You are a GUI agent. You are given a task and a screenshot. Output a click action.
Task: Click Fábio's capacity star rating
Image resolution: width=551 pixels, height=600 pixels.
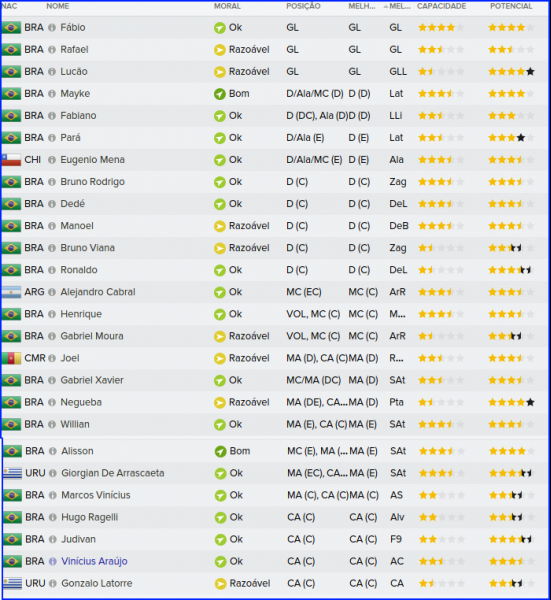(x=441, y=28)
